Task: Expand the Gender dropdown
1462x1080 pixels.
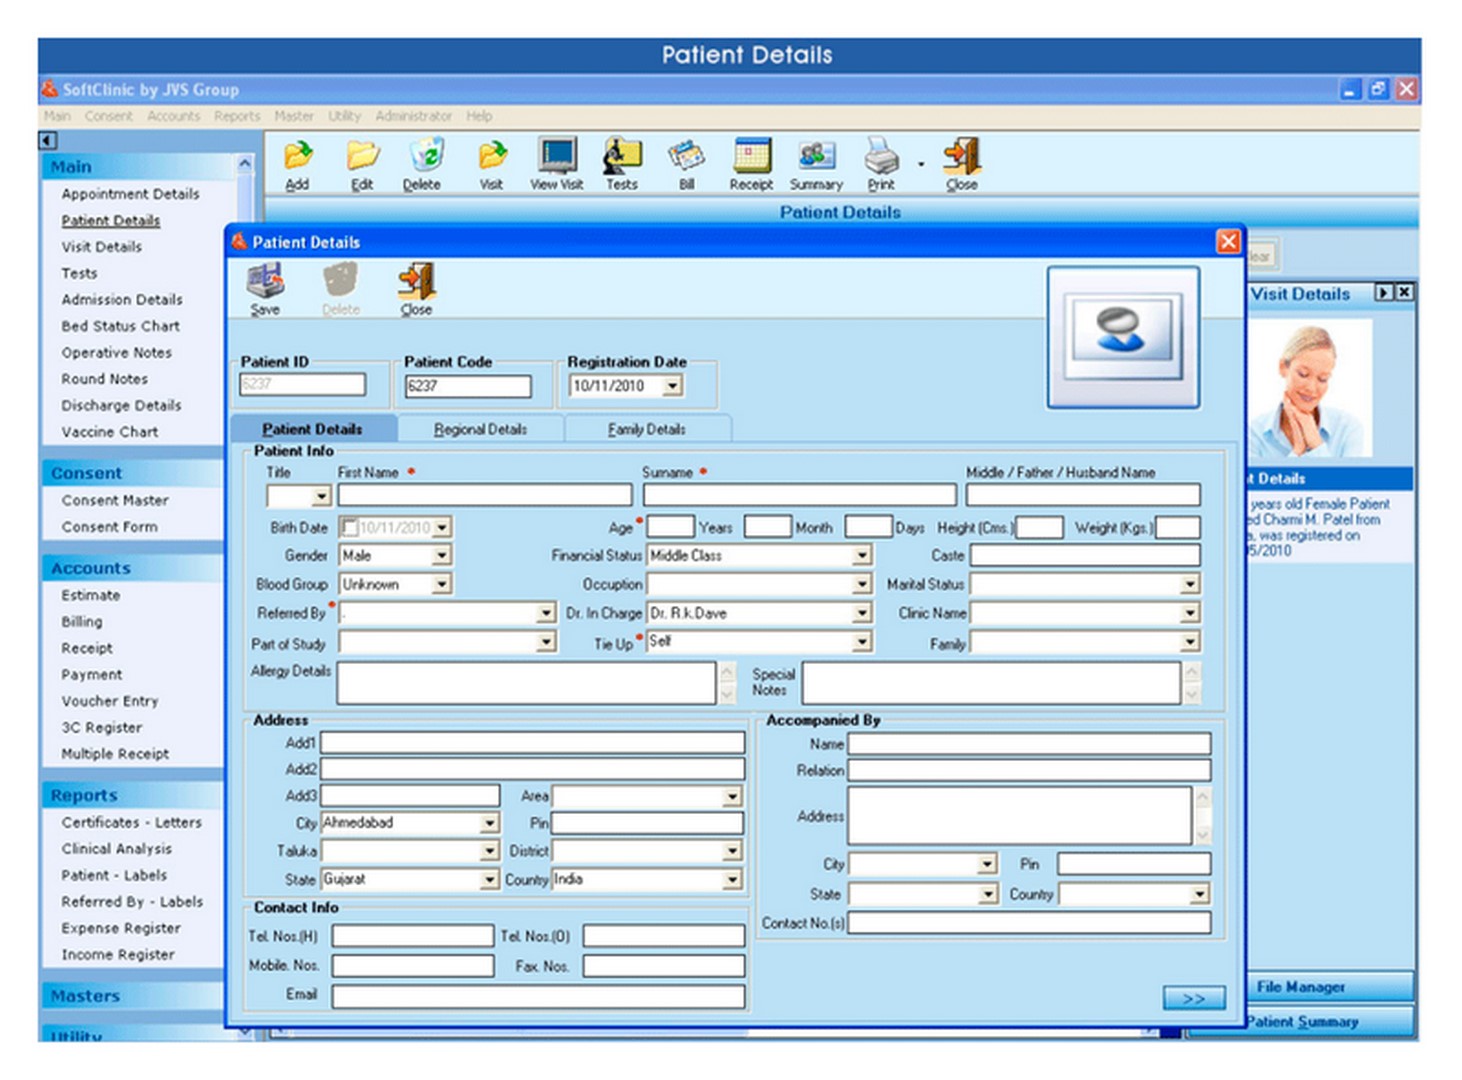Action: pos(441,555)
